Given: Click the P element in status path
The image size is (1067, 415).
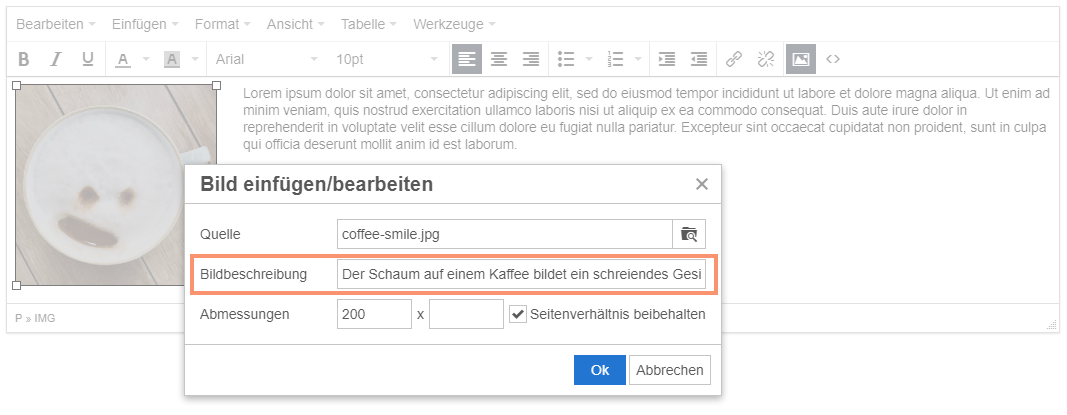Looking at the screenshot, I should click(18, 318).
